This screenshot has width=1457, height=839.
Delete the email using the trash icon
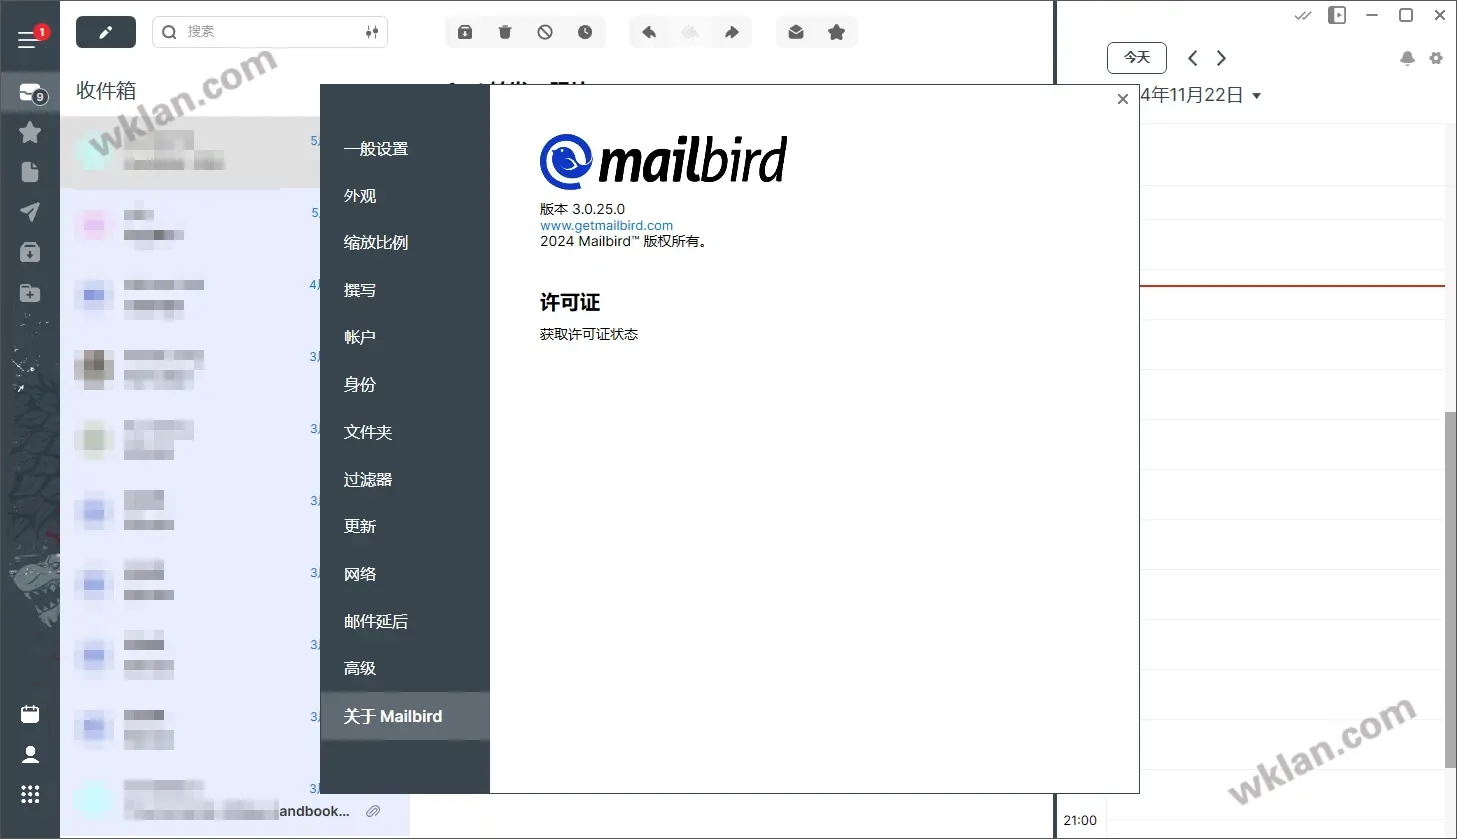505,32
